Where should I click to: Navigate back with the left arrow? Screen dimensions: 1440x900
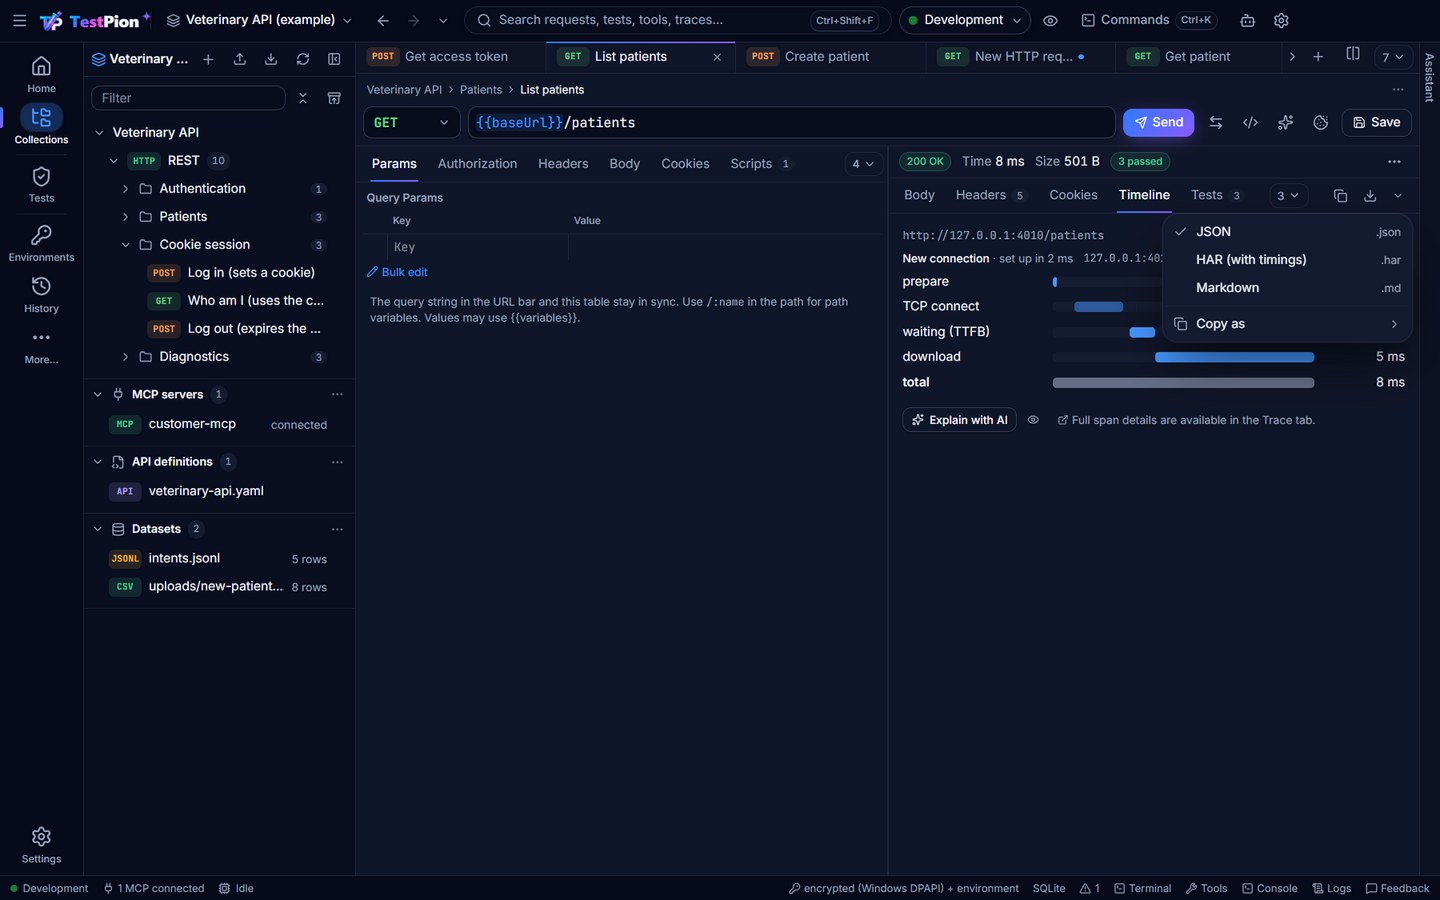[x=383, y=20]
